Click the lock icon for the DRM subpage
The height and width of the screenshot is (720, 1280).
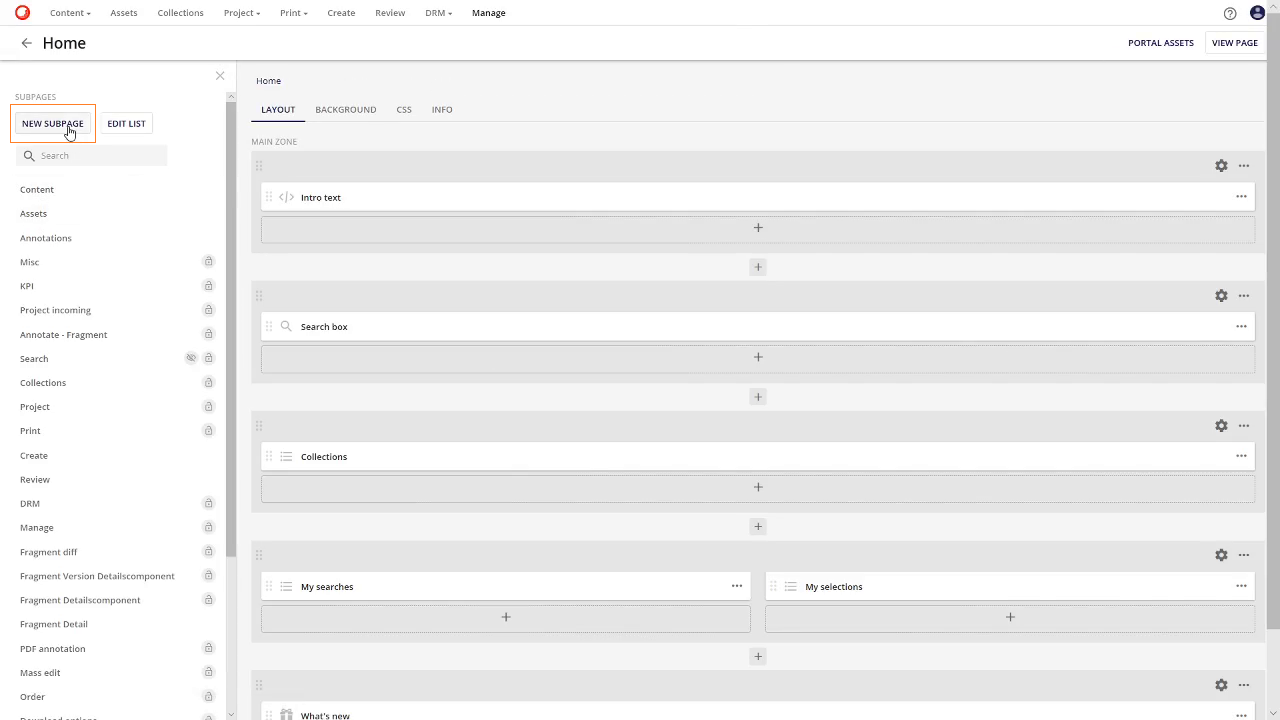[208, 503]
